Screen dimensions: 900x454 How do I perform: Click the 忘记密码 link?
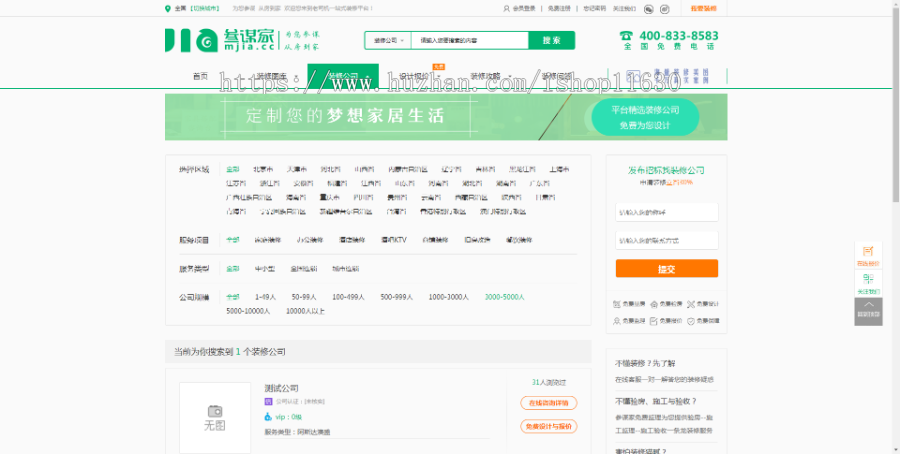pos(594,9)
